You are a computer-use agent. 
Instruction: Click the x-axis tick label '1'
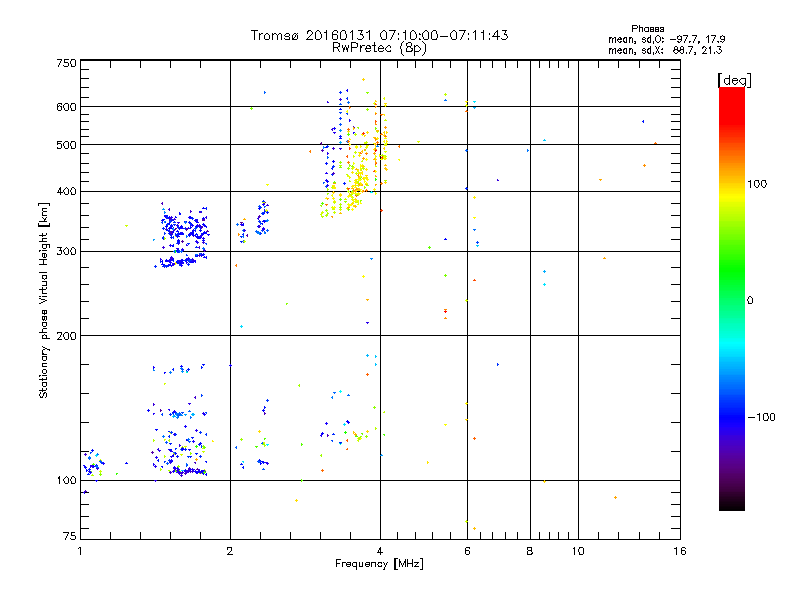[x=80, y=551]
